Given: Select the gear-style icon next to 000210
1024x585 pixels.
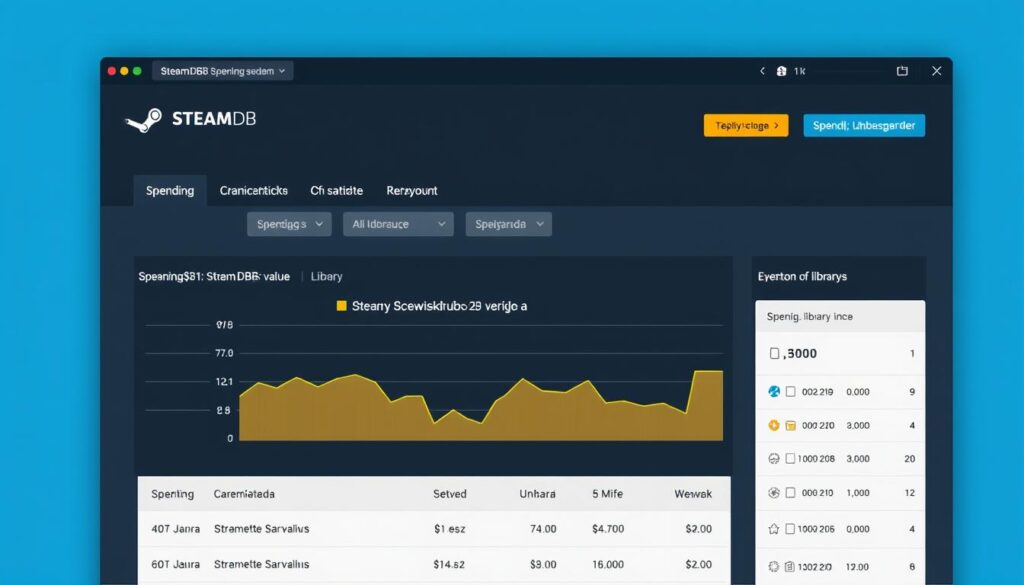Looking at the screenshot, I should (772, 492).
